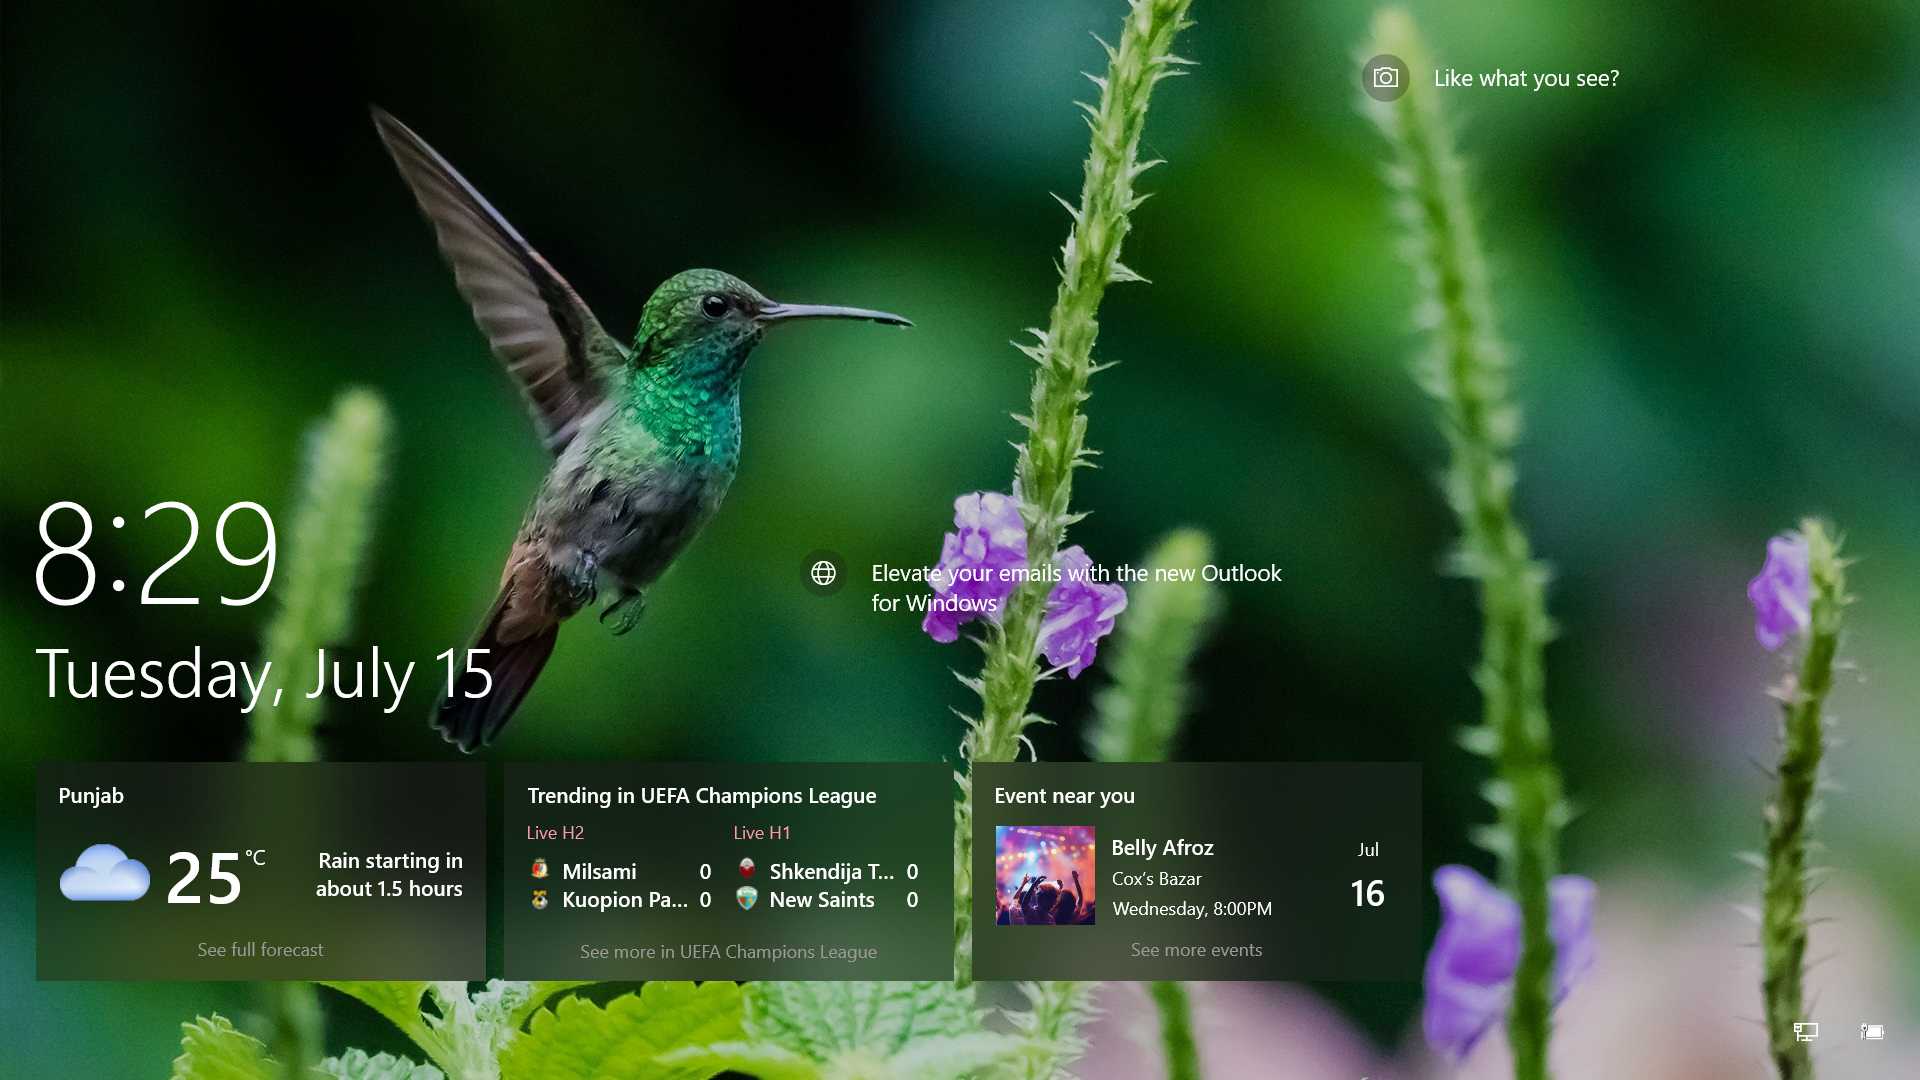Click the Event near you heading
The height and width of the screenshot is (1080, 1920).
[1064, 795]
